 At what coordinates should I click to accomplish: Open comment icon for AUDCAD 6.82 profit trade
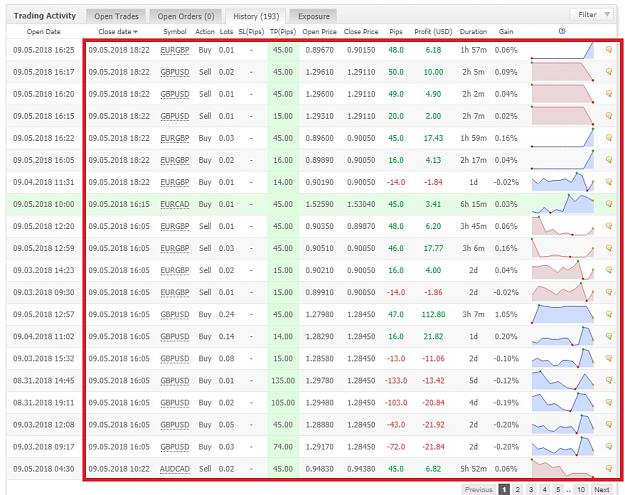[x=609, y=468]
